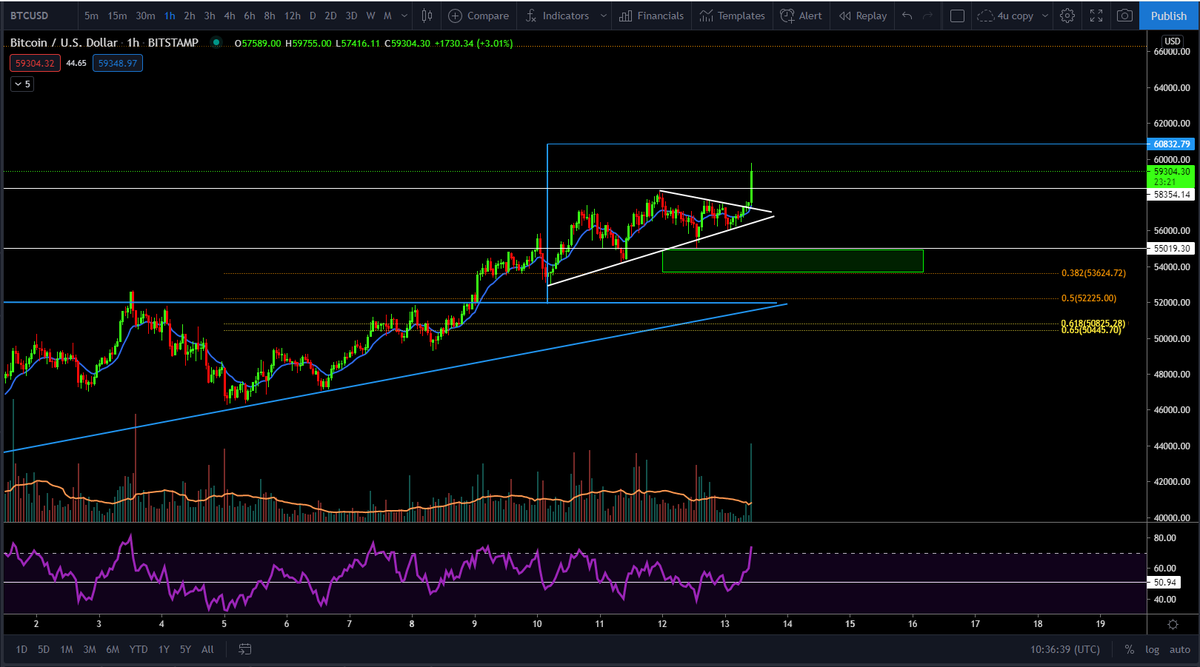
Task: Toggle logarithmic scale with 'log'
Action: point(1151,649)
